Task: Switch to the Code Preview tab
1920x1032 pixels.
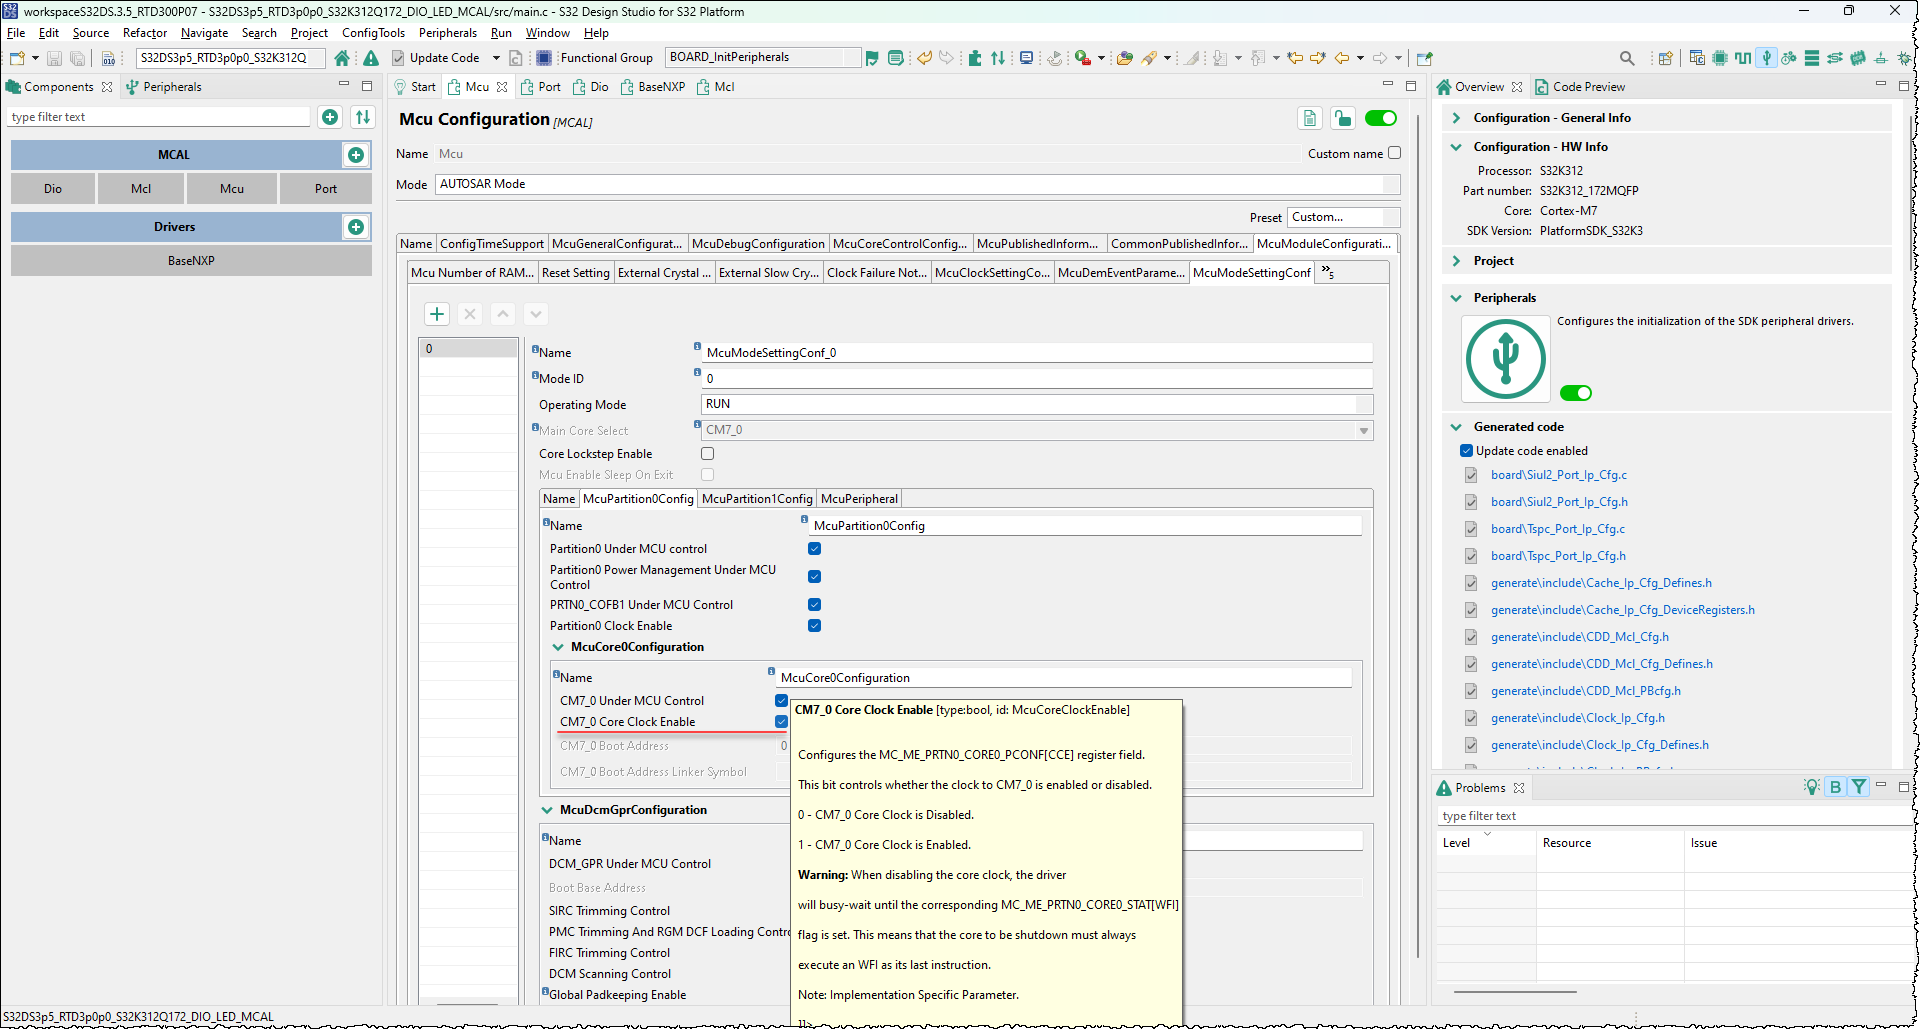Action: point(1588,86)
